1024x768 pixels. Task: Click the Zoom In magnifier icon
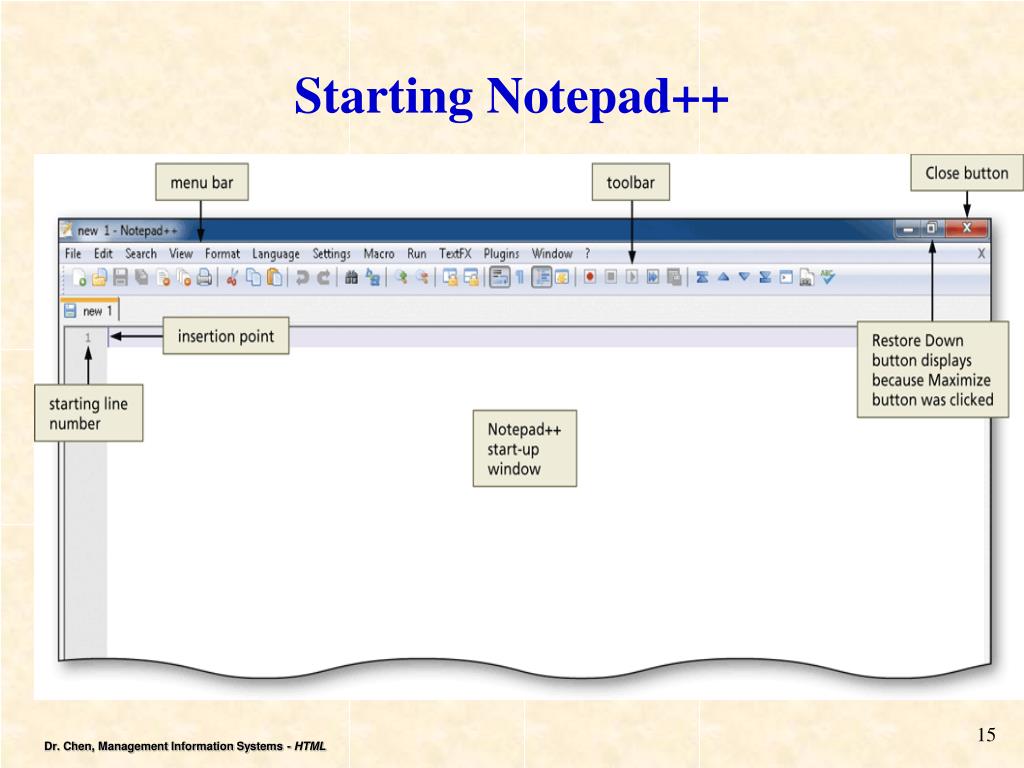[401, 278]
